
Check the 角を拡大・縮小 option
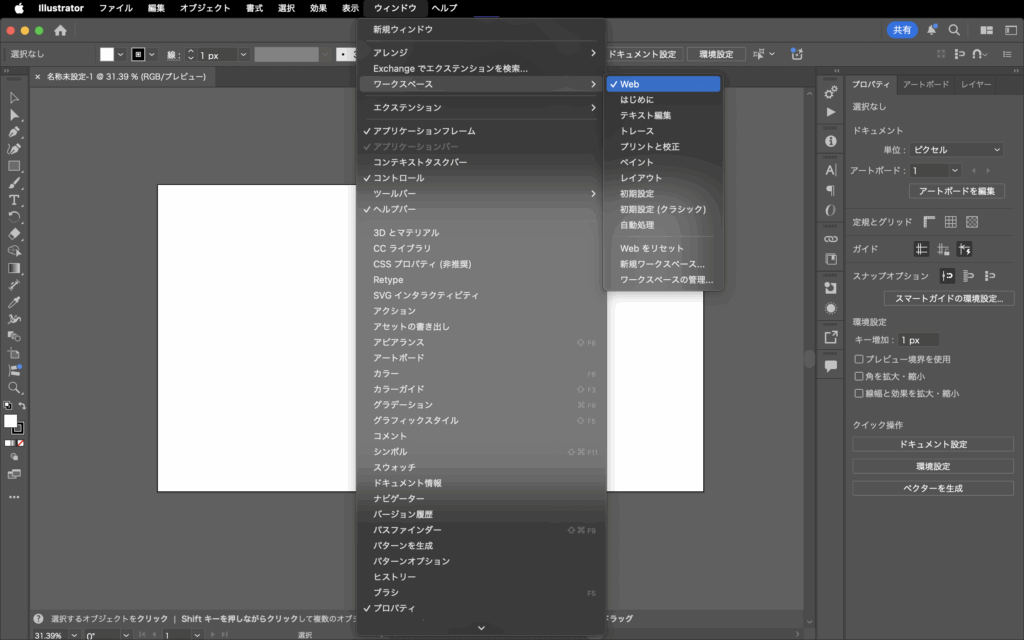[859, 376]
